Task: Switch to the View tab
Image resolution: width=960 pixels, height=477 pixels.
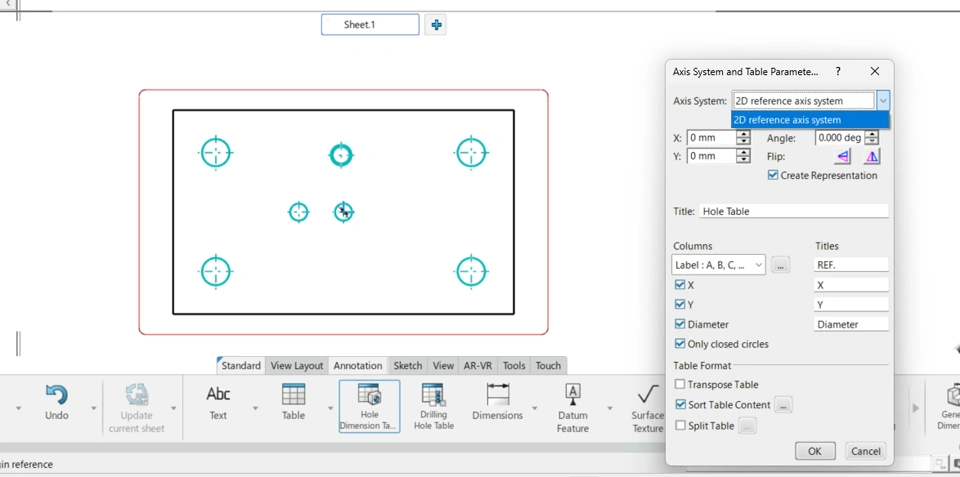Action: pyautogui.click(x=443, y=366)
